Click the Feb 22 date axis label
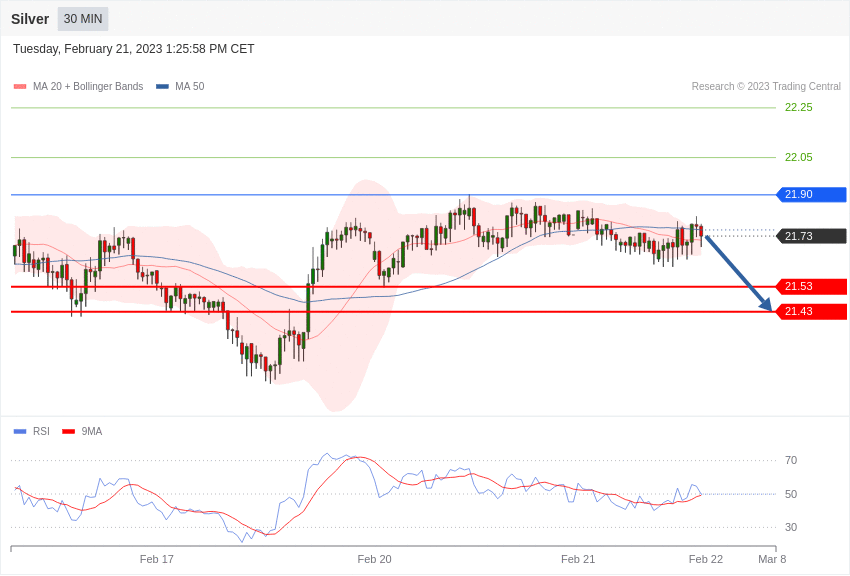850x576 pixels. click(x=706, y=559)
